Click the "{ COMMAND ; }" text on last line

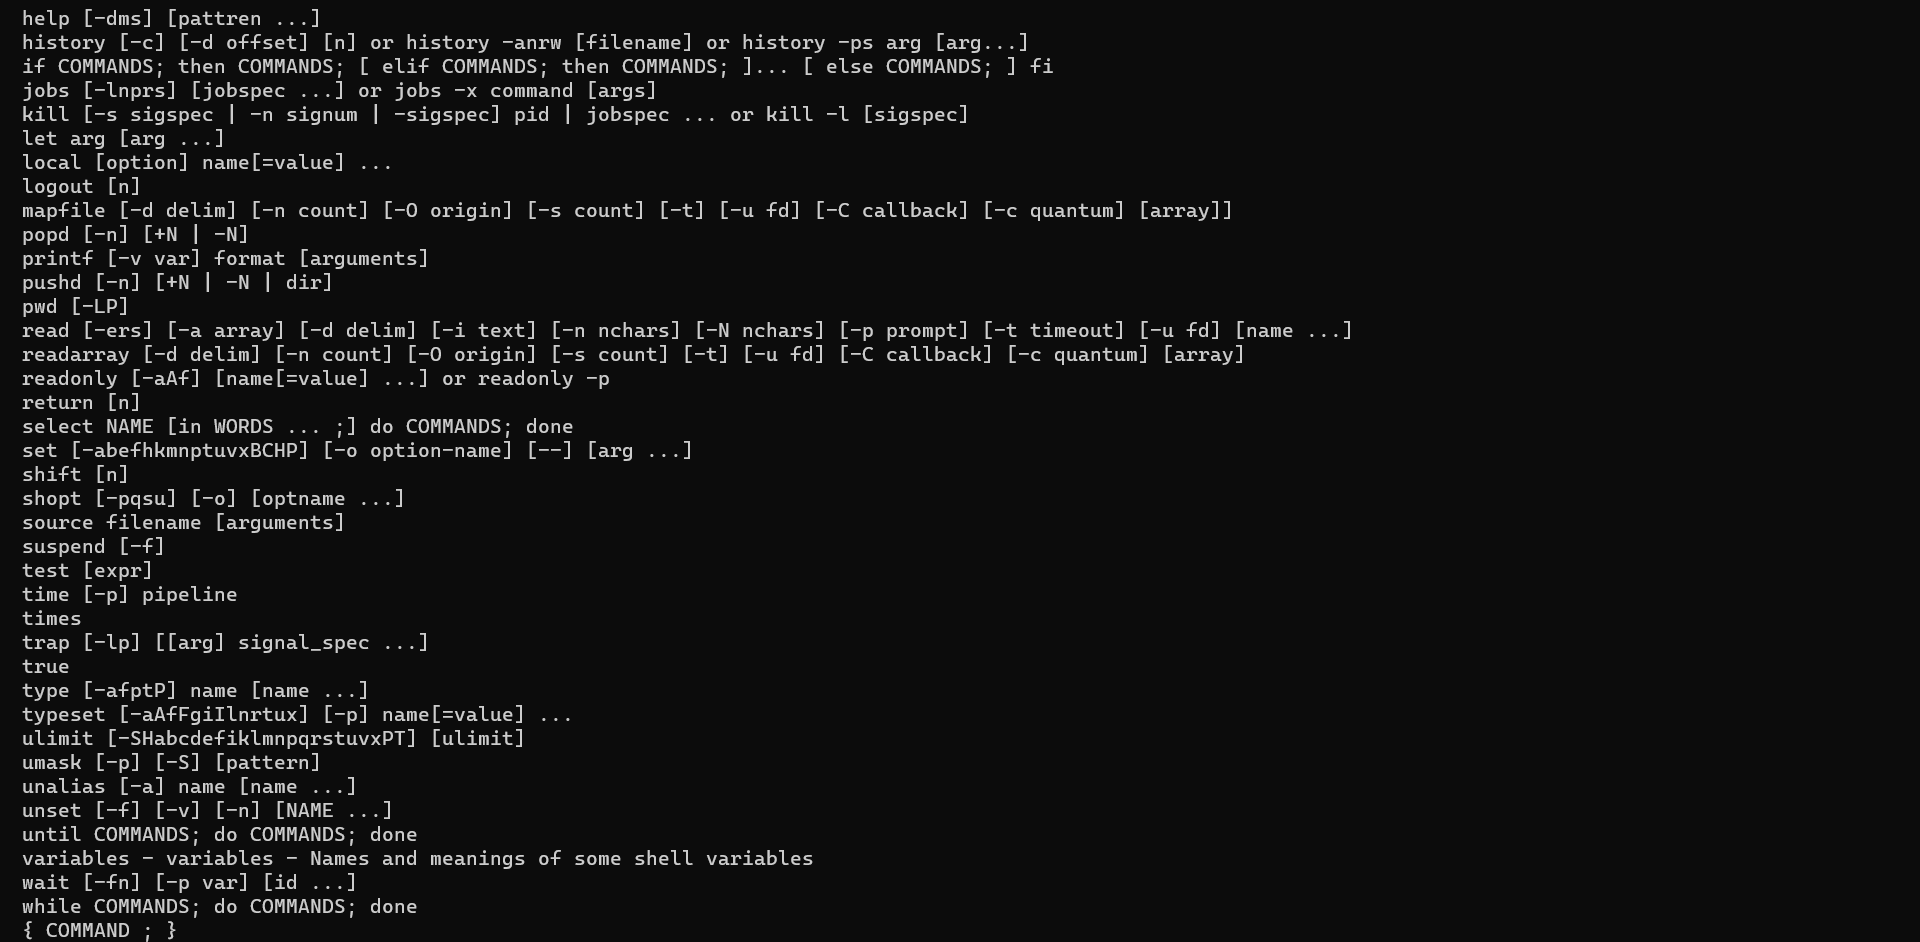point(99,931)
